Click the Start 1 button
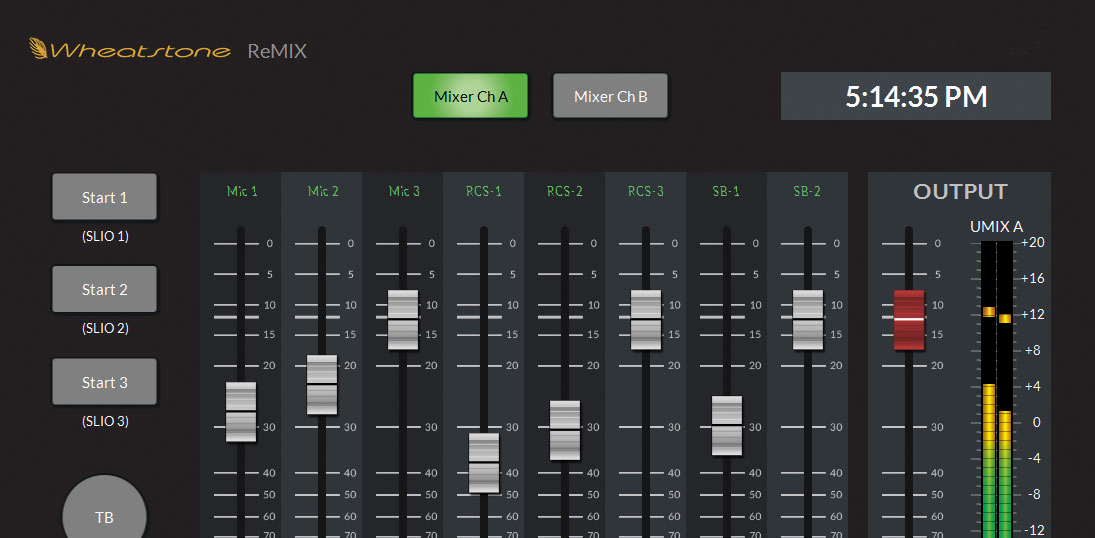This screenshot has height=538, width=1095. coord(105,197)
